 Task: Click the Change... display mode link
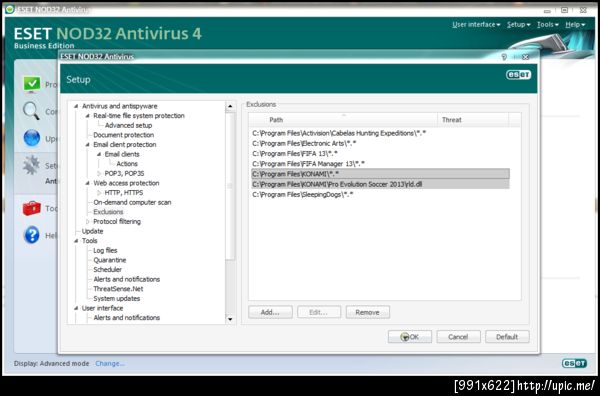click(x=109, y=363)
